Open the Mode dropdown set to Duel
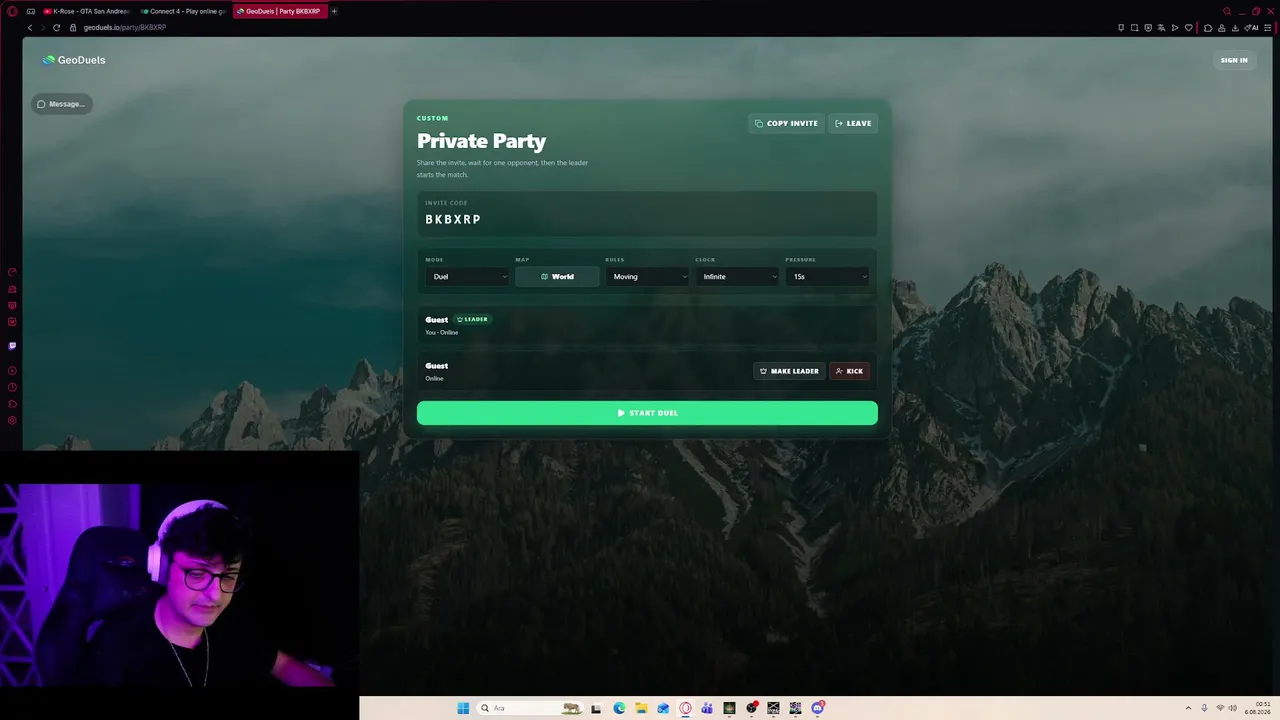Image resolution: width=1280 pixels, height=720 pixels. [x=468, y=277]
